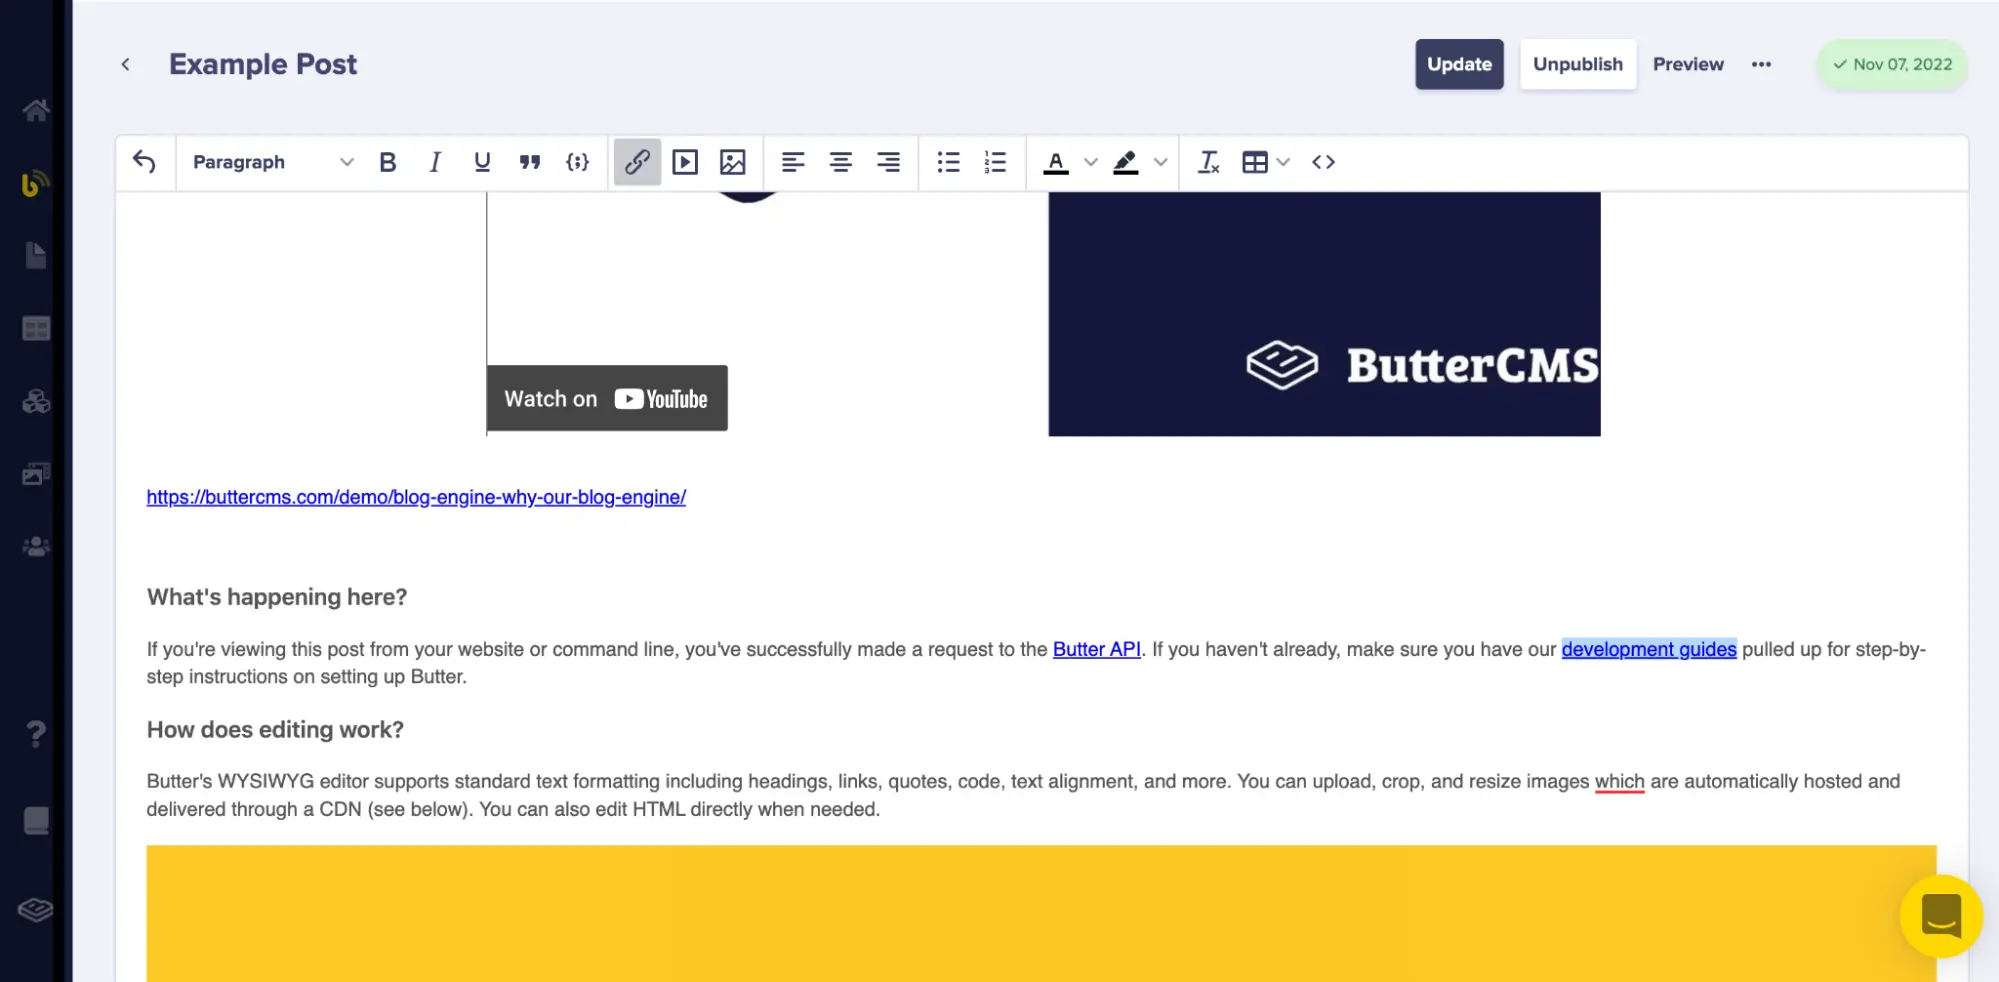Toggle bold formatting

point(388,162)
